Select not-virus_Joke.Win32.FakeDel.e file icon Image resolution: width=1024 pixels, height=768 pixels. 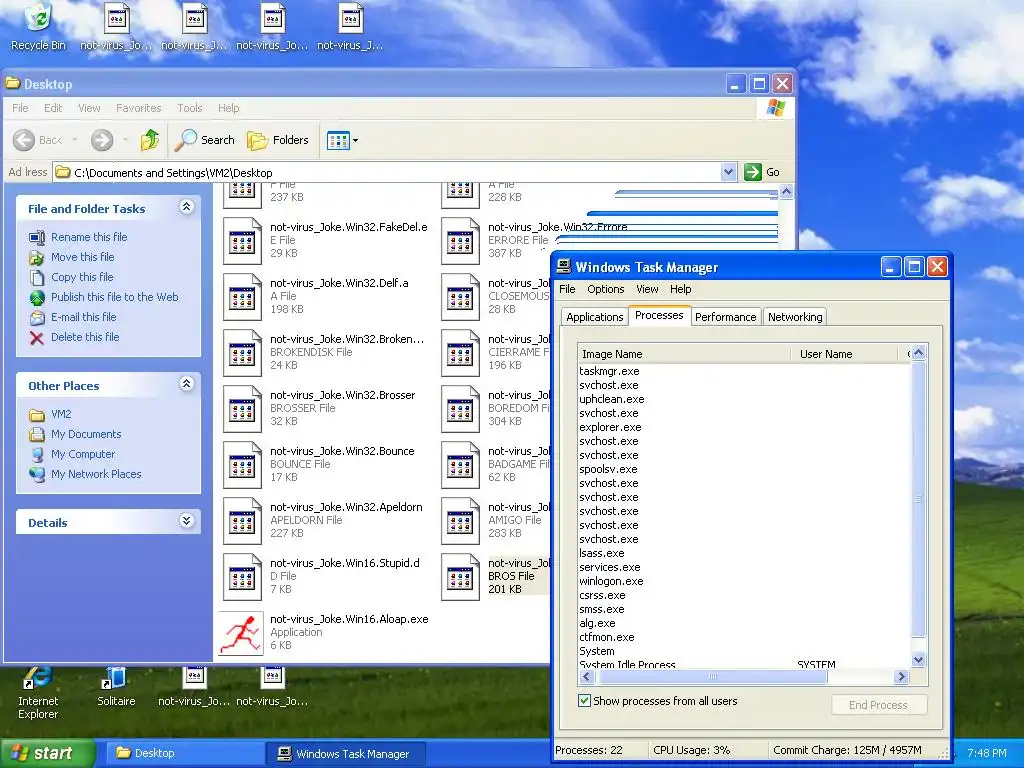tap(242, 241)
